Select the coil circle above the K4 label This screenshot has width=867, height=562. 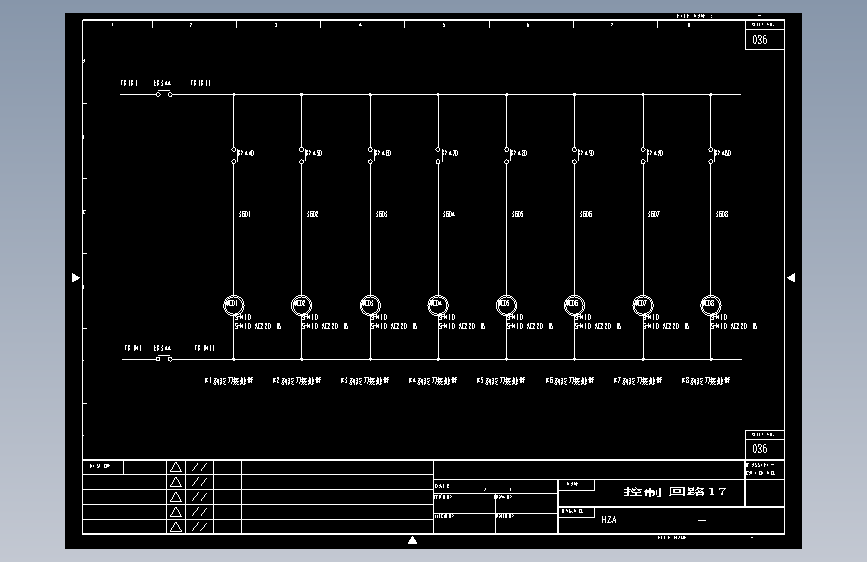438,305
